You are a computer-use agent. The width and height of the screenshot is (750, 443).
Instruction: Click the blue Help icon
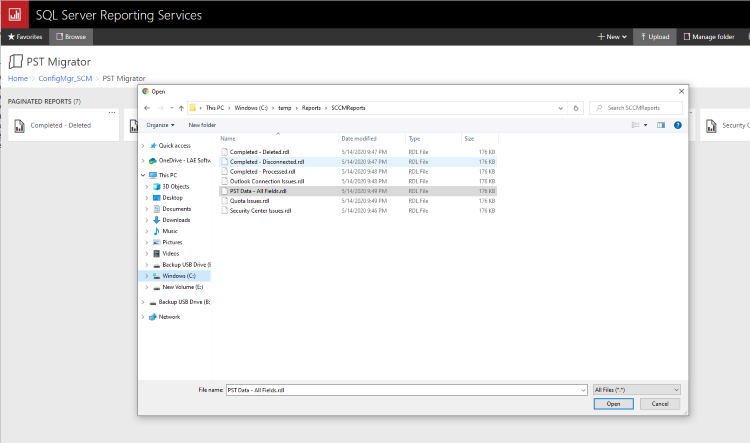(x=677, y=125)
